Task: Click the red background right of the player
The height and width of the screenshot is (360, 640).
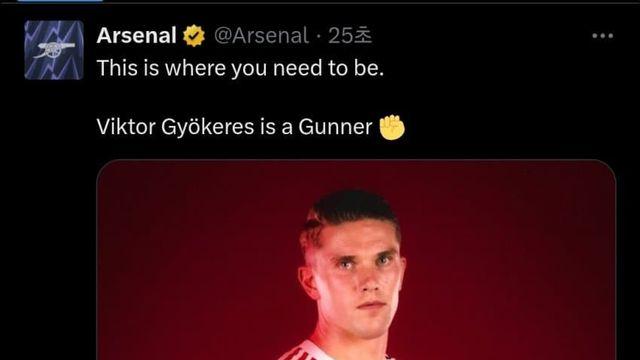Action: click(x=510, y=261)
